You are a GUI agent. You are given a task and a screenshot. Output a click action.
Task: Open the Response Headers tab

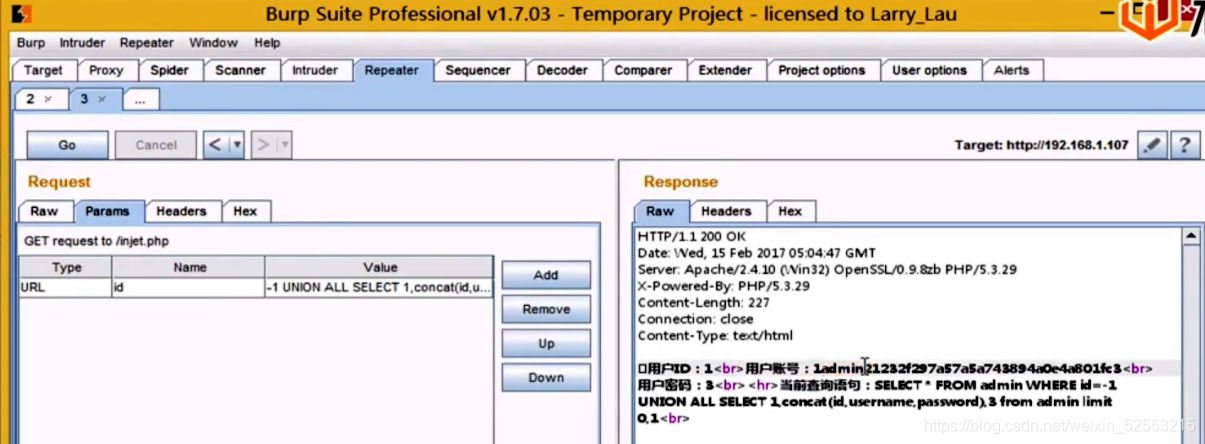[726, 211]
